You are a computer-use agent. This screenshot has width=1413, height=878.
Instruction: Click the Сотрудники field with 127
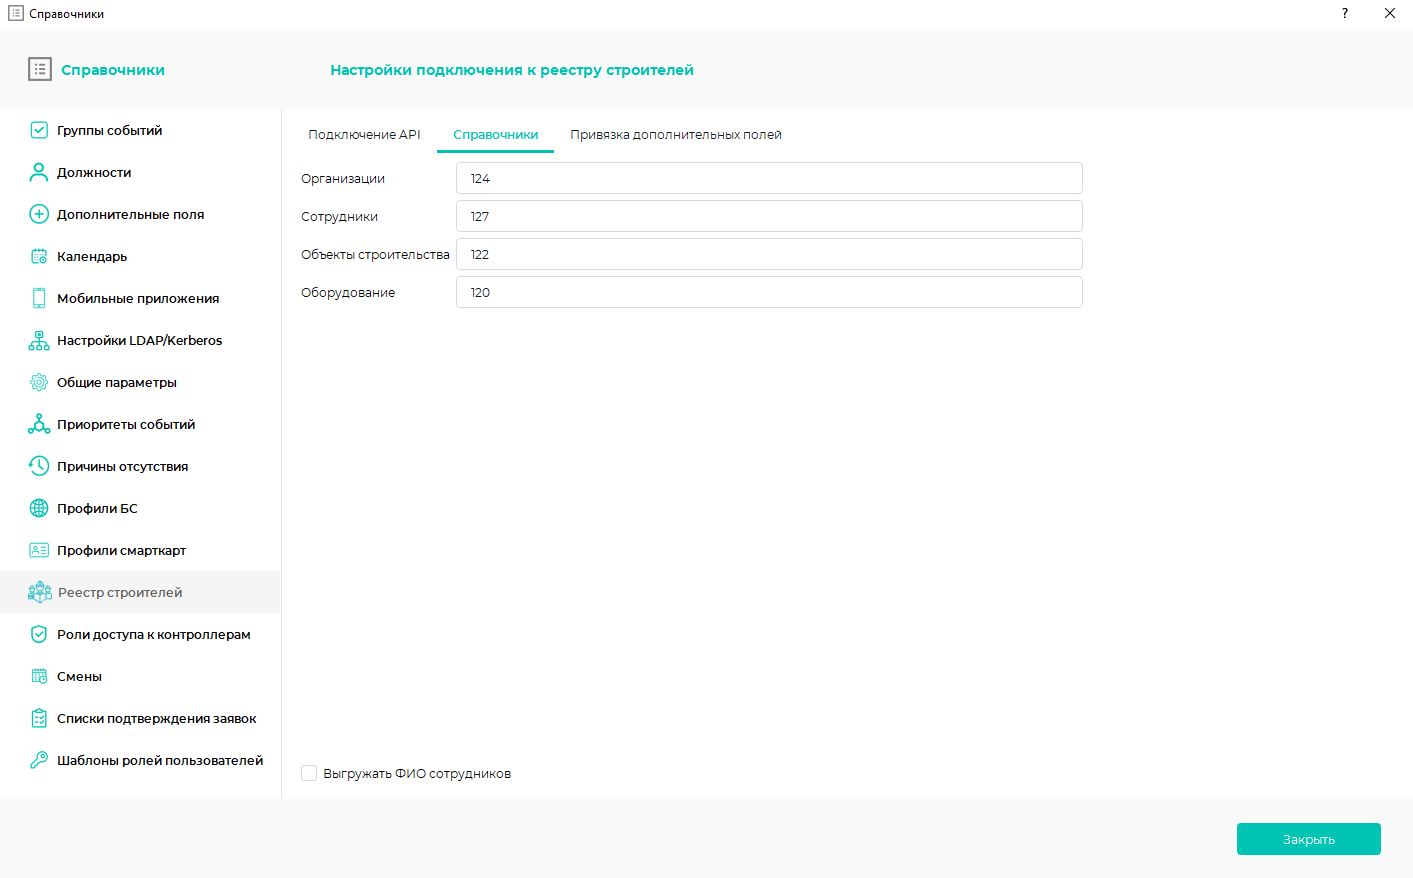click(768, 216)
